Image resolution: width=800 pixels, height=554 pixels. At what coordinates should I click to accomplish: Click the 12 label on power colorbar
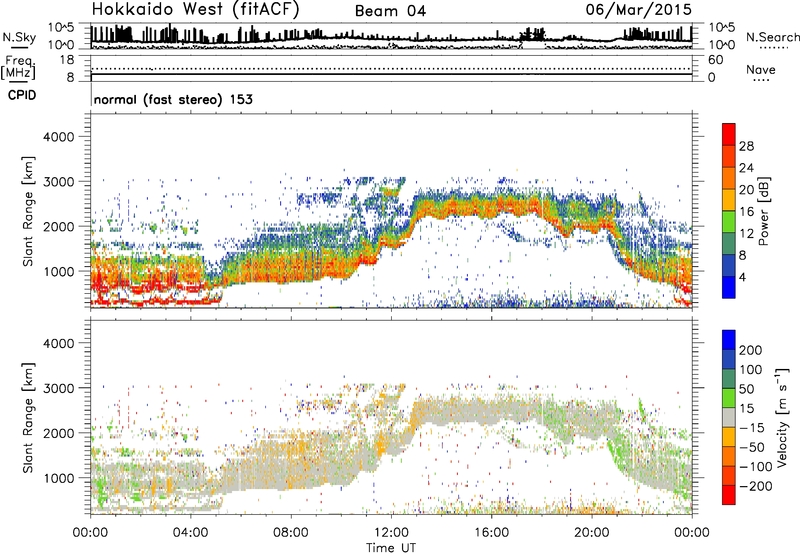(x=746, y=234)
